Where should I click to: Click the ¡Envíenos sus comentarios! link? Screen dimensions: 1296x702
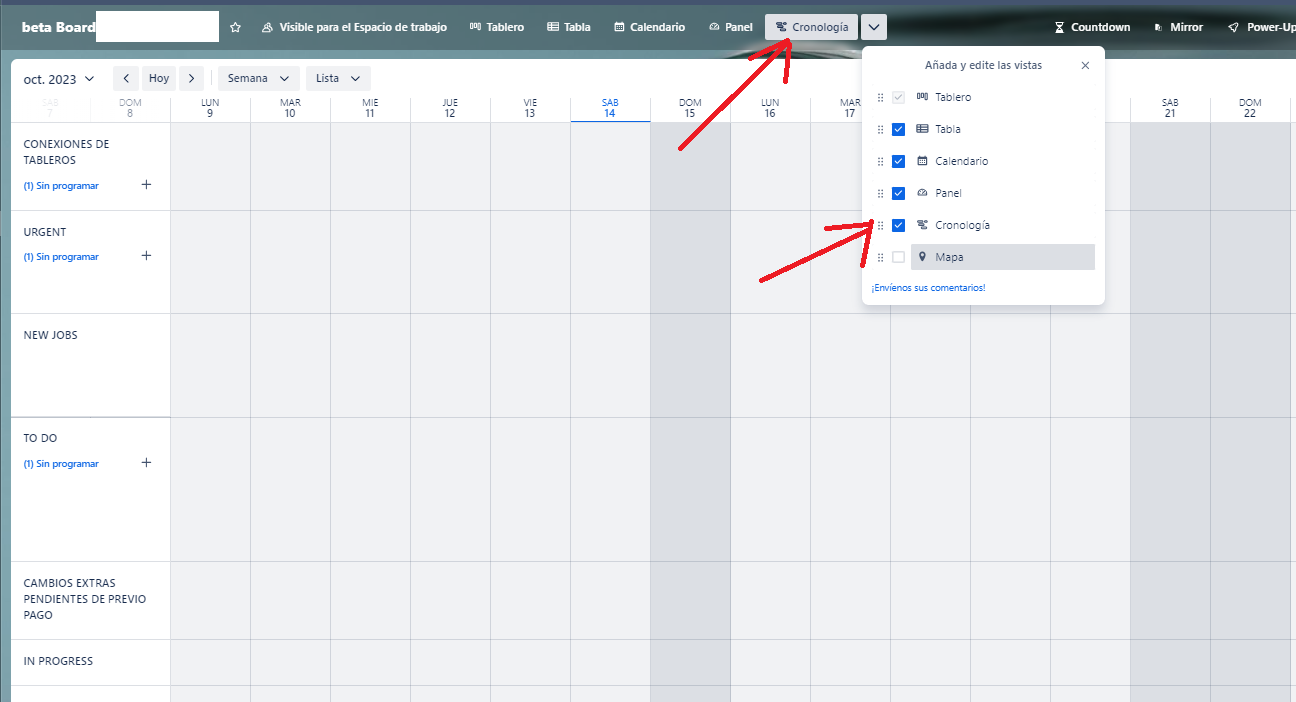[x=929, y=287]
